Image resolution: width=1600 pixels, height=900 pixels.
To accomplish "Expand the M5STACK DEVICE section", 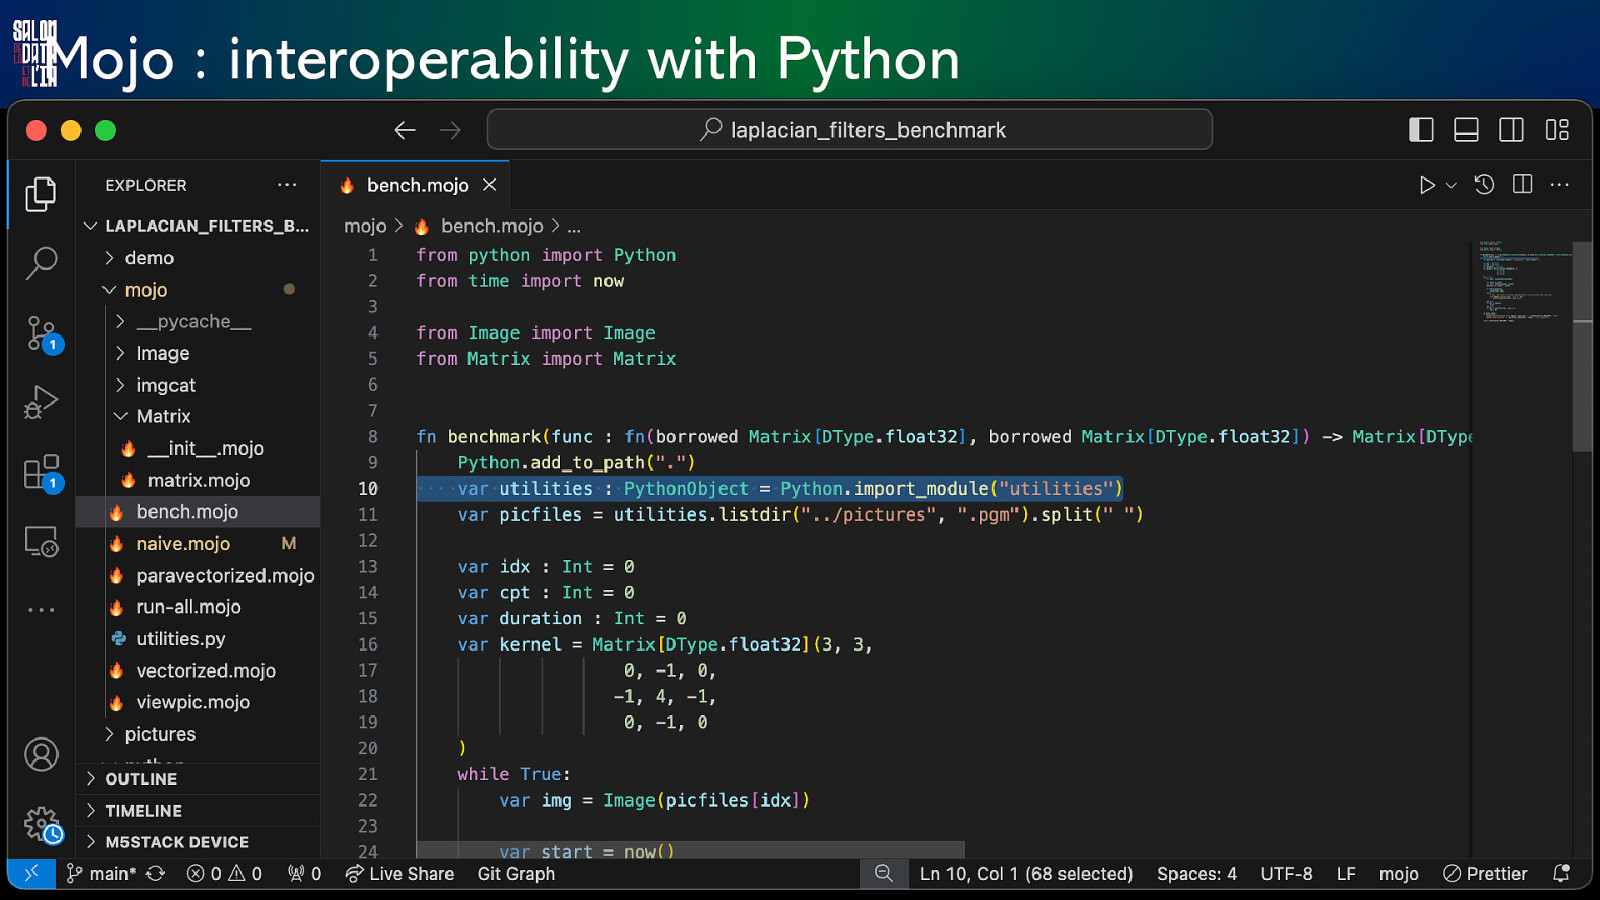I will (x=198, y=842).
